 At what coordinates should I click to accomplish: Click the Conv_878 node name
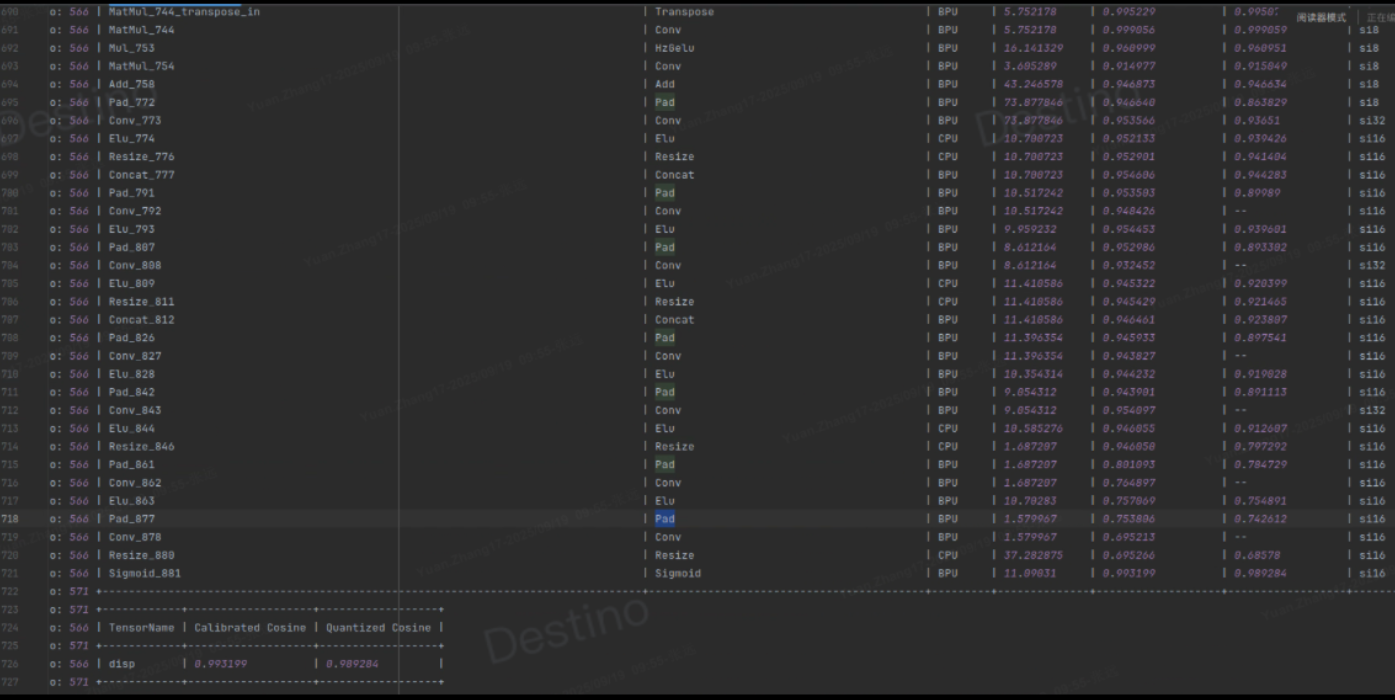click(x=135, y=537)
